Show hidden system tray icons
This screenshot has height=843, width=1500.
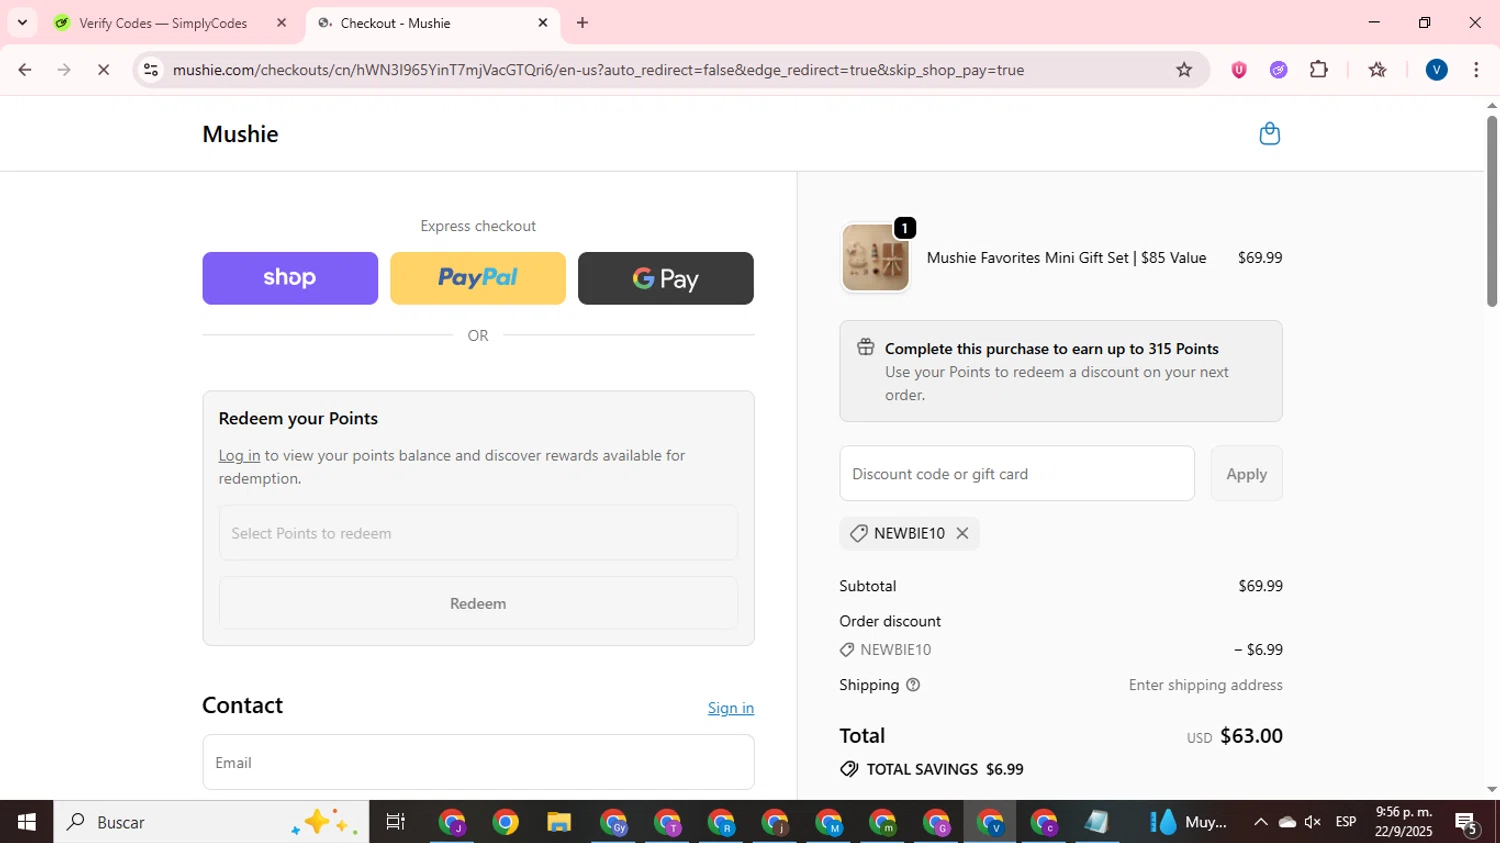point(1260,822)
